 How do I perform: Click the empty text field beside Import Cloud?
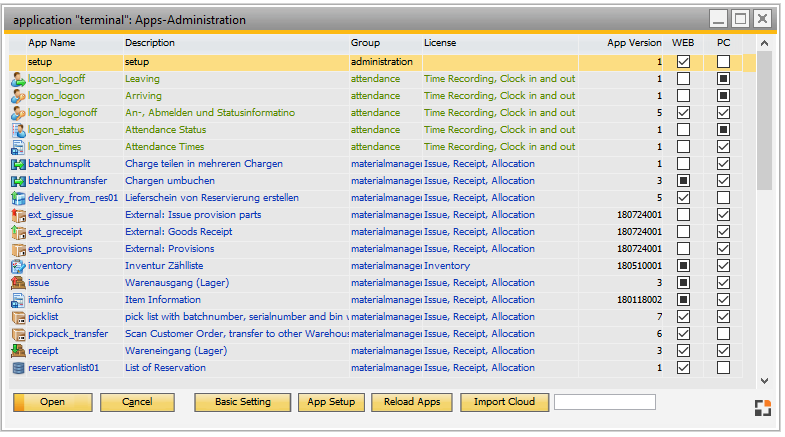point(605,402)
